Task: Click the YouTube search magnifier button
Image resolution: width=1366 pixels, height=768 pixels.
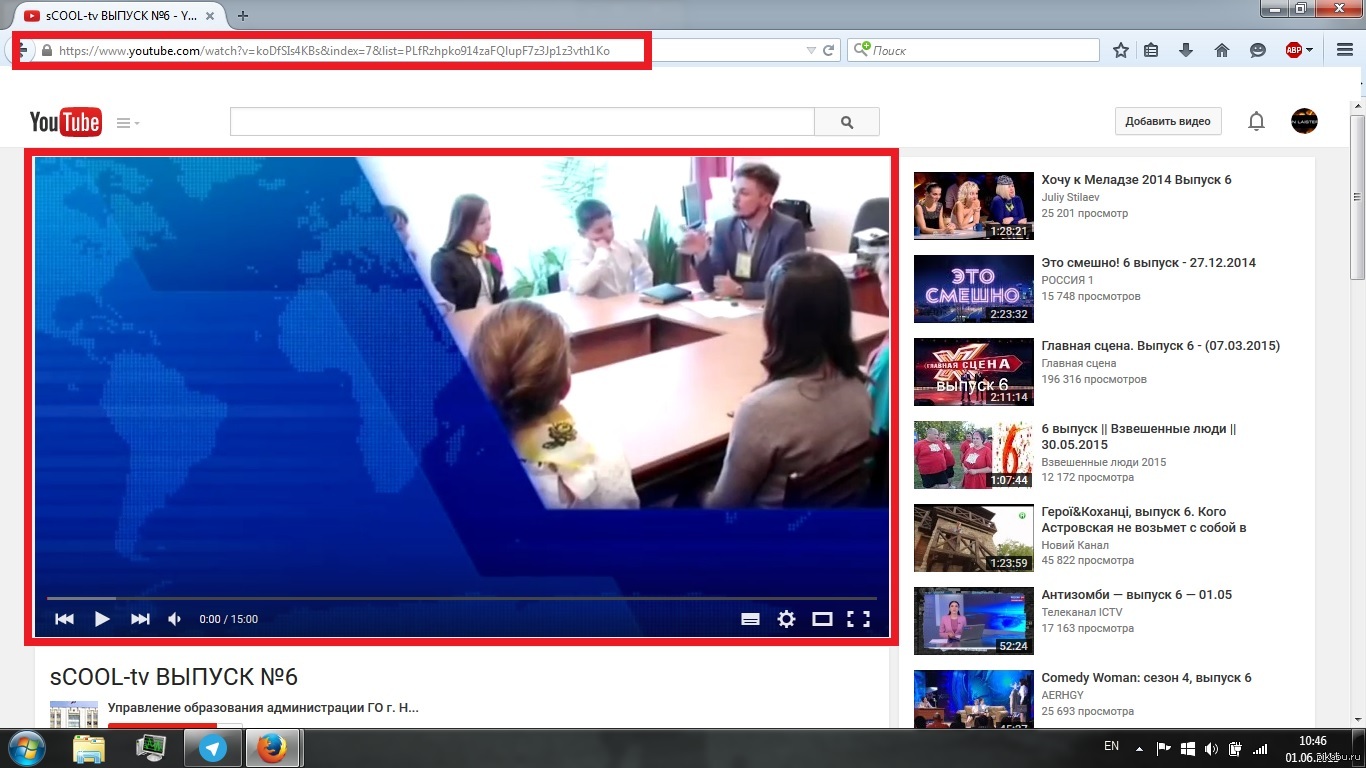Action: coord(847,122)
